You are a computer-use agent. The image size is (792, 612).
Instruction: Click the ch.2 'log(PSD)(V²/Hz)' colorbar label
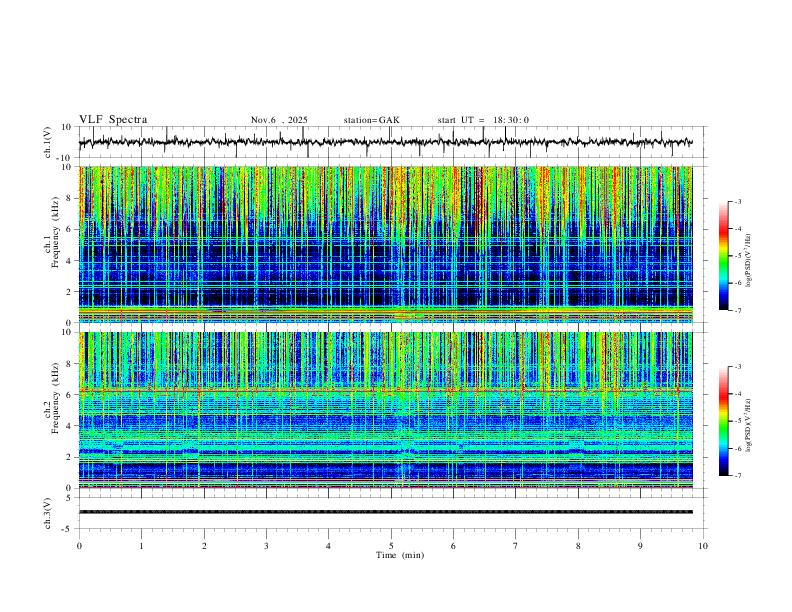coord(749,426)
